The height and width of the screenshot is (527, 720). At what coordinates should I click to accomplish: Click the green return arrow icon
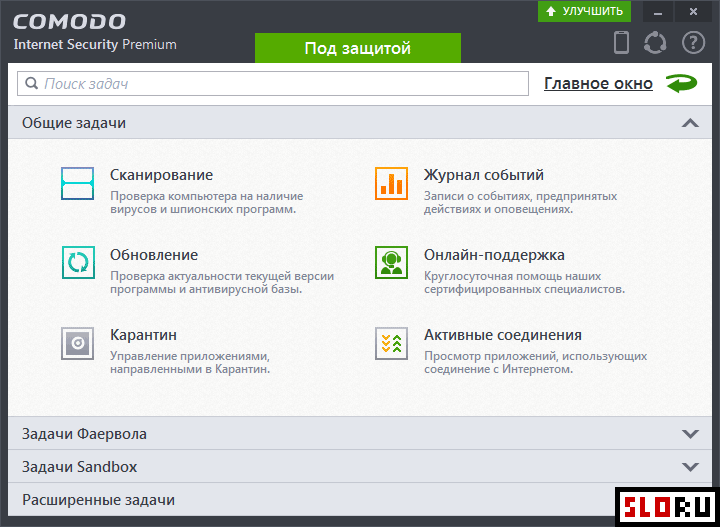pos(681,84)
